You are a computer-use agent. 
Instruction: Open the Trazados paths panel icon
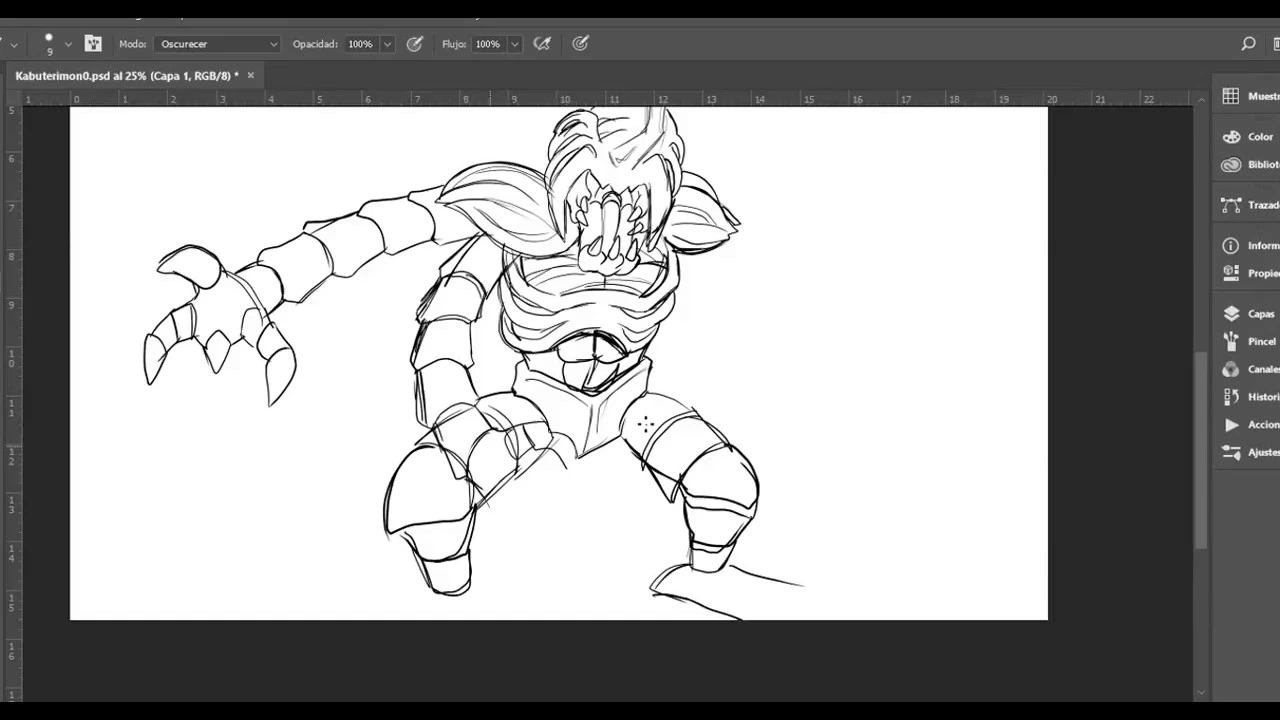point(1231,205)
